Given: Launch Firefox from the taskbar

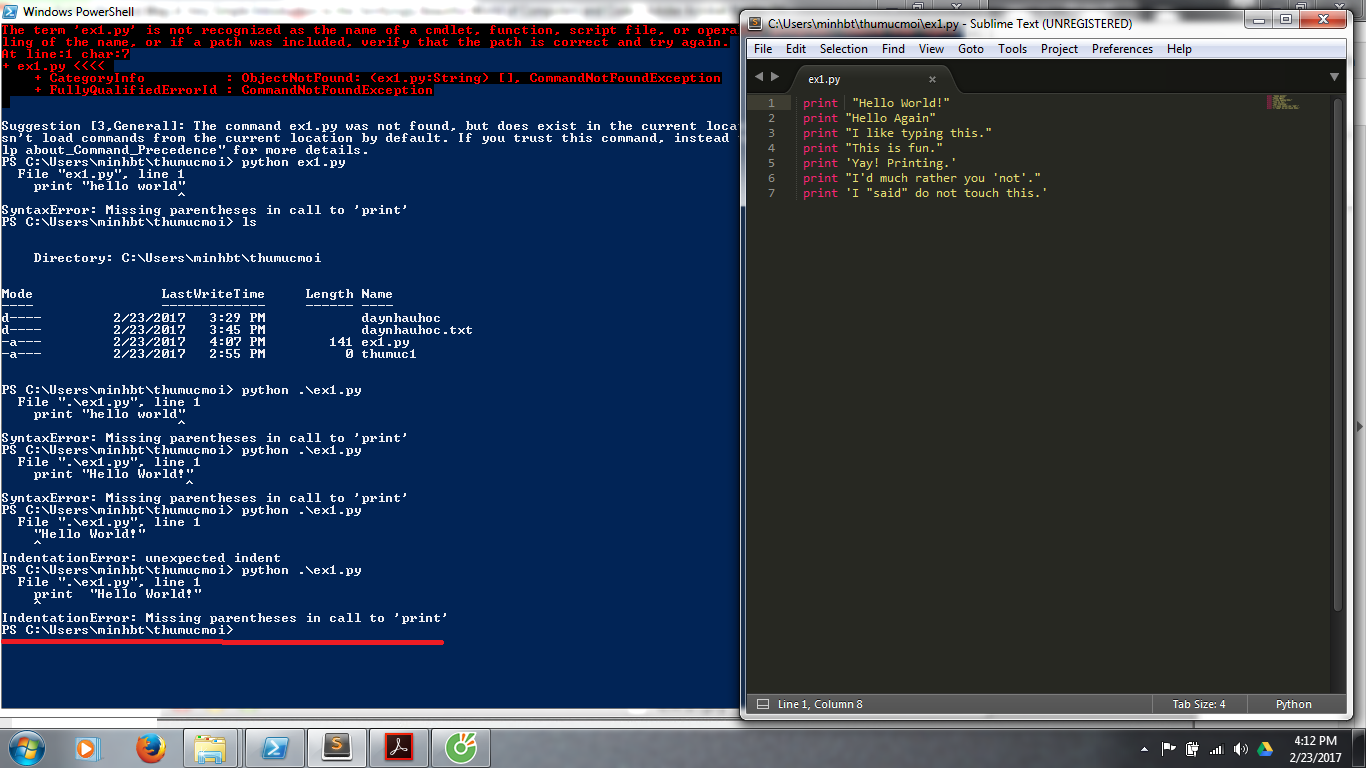Looking at the screenshot, I should pos(150,747).
